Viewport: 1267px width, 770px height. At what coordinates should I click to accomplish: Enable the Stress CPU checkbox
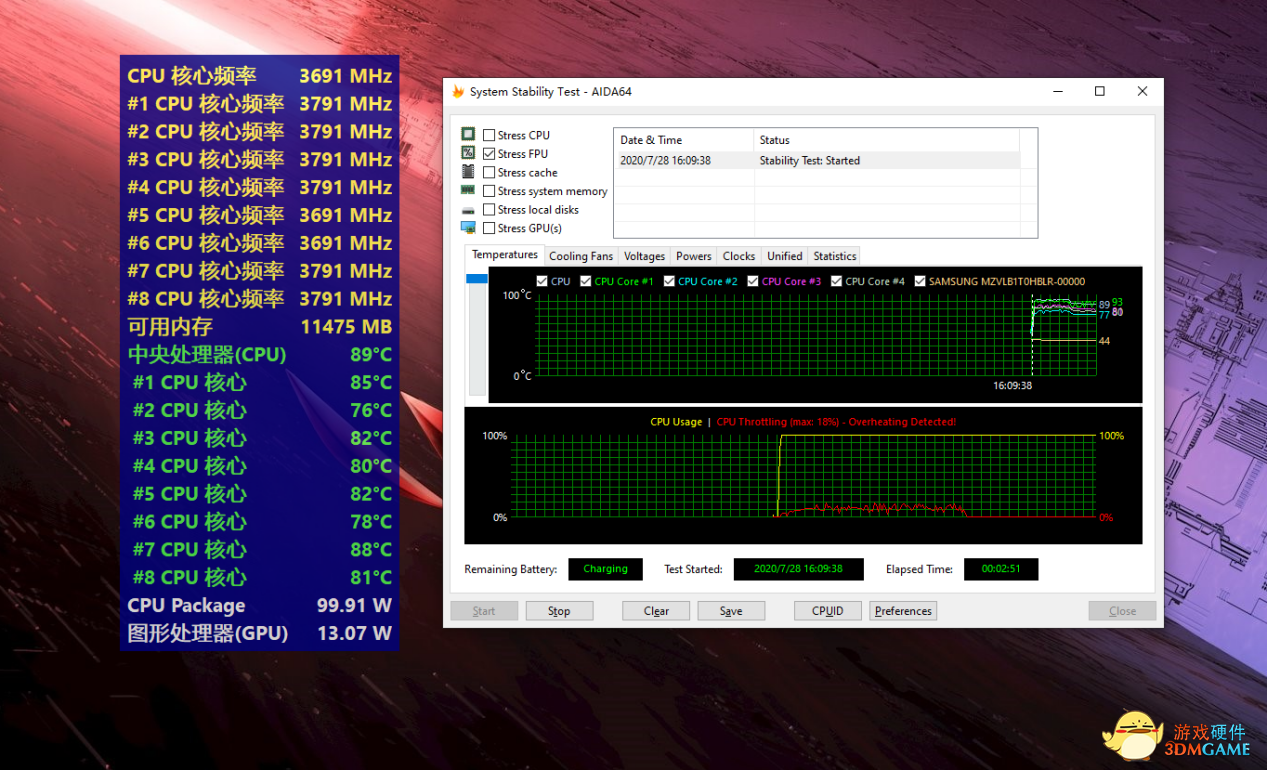click(489, 136)
